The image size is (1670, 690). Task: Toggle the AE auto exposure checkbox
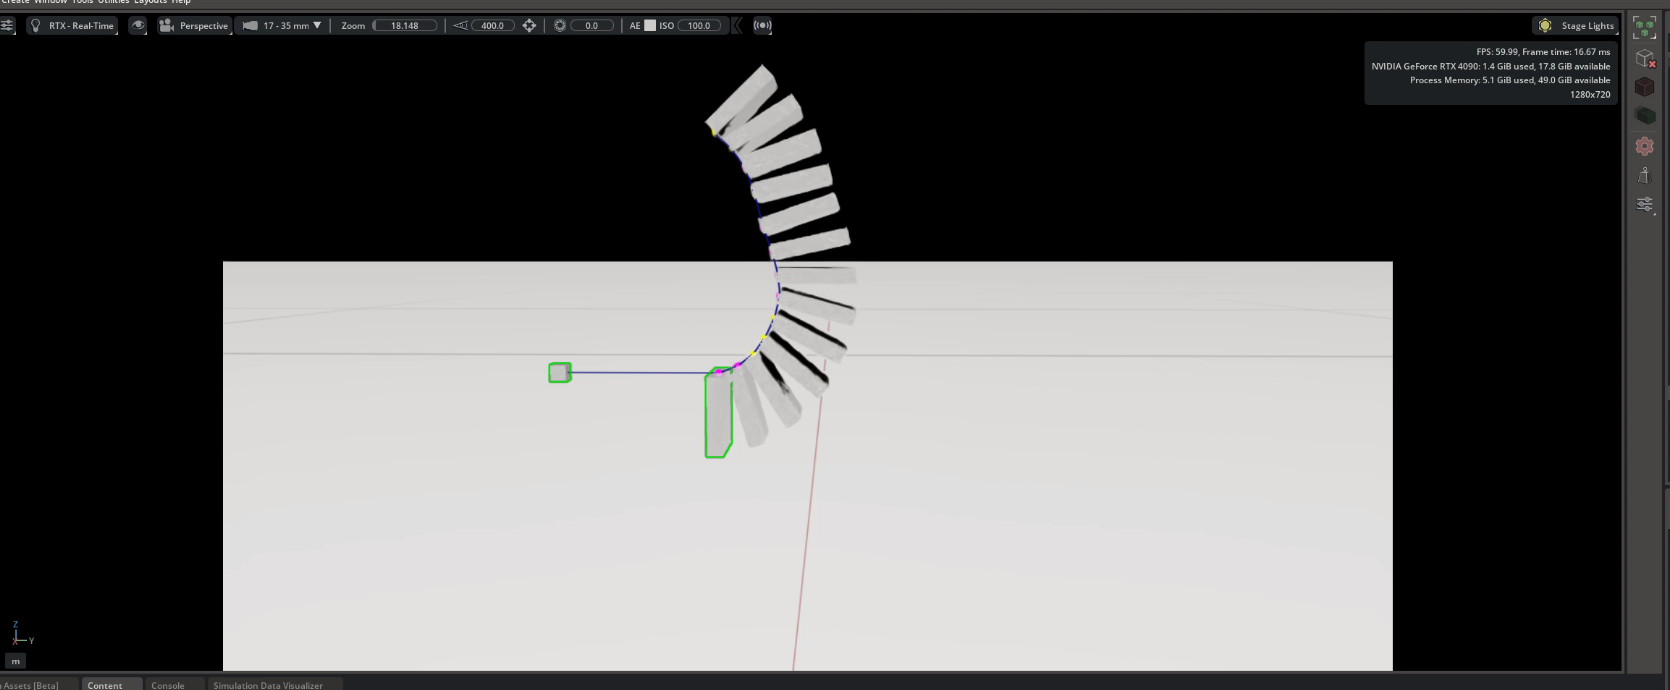pyautogui.click(x=650, y=25)
